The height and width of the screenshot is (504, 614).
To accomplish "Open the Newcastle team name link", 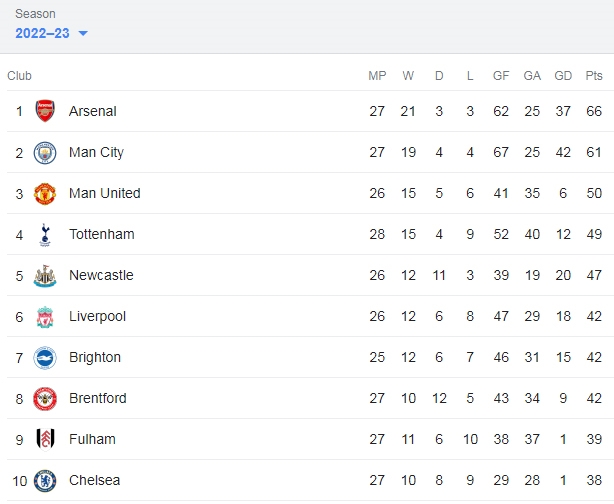I will [101, 275].
